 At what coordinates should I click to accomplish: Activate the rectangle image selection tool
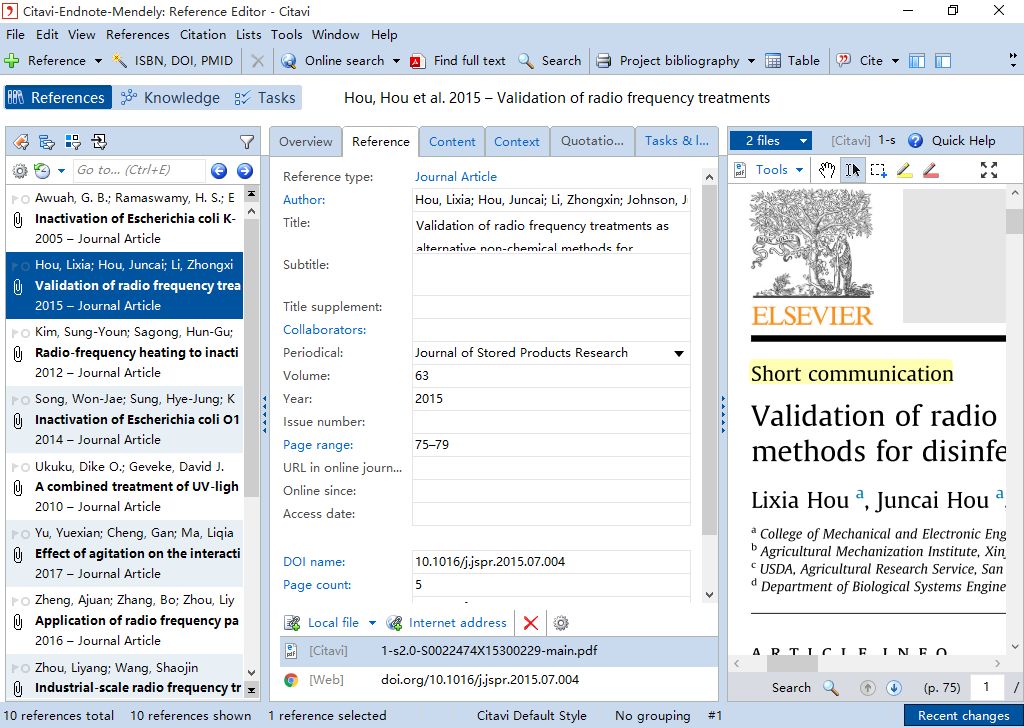[x=878, y=170]
